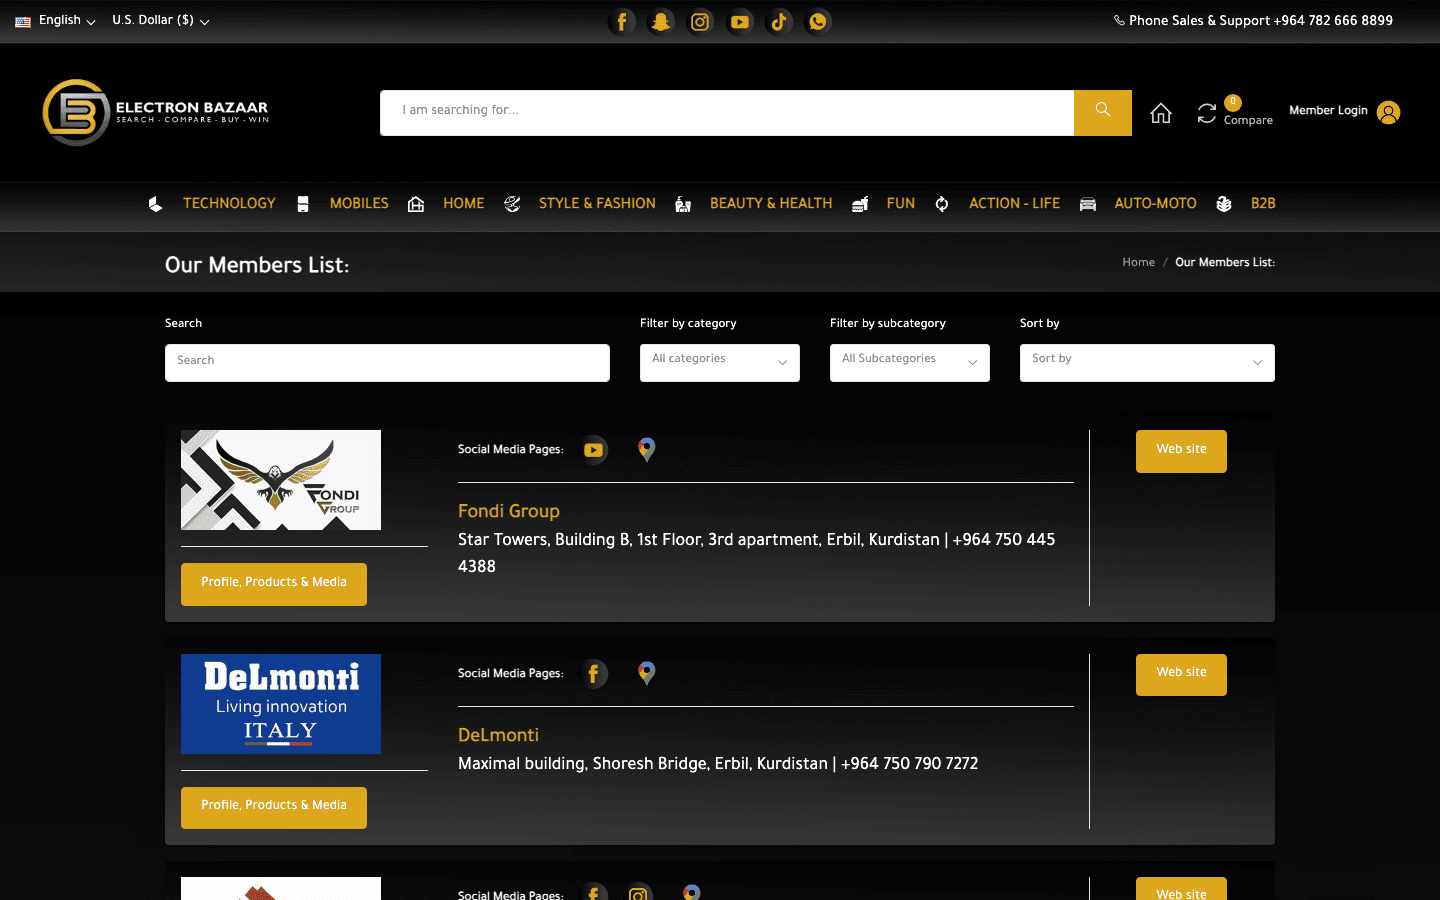Visit Fondi Group's Web site button
The height and width of the screenshot is (900, 1440).
point(1181,451)
